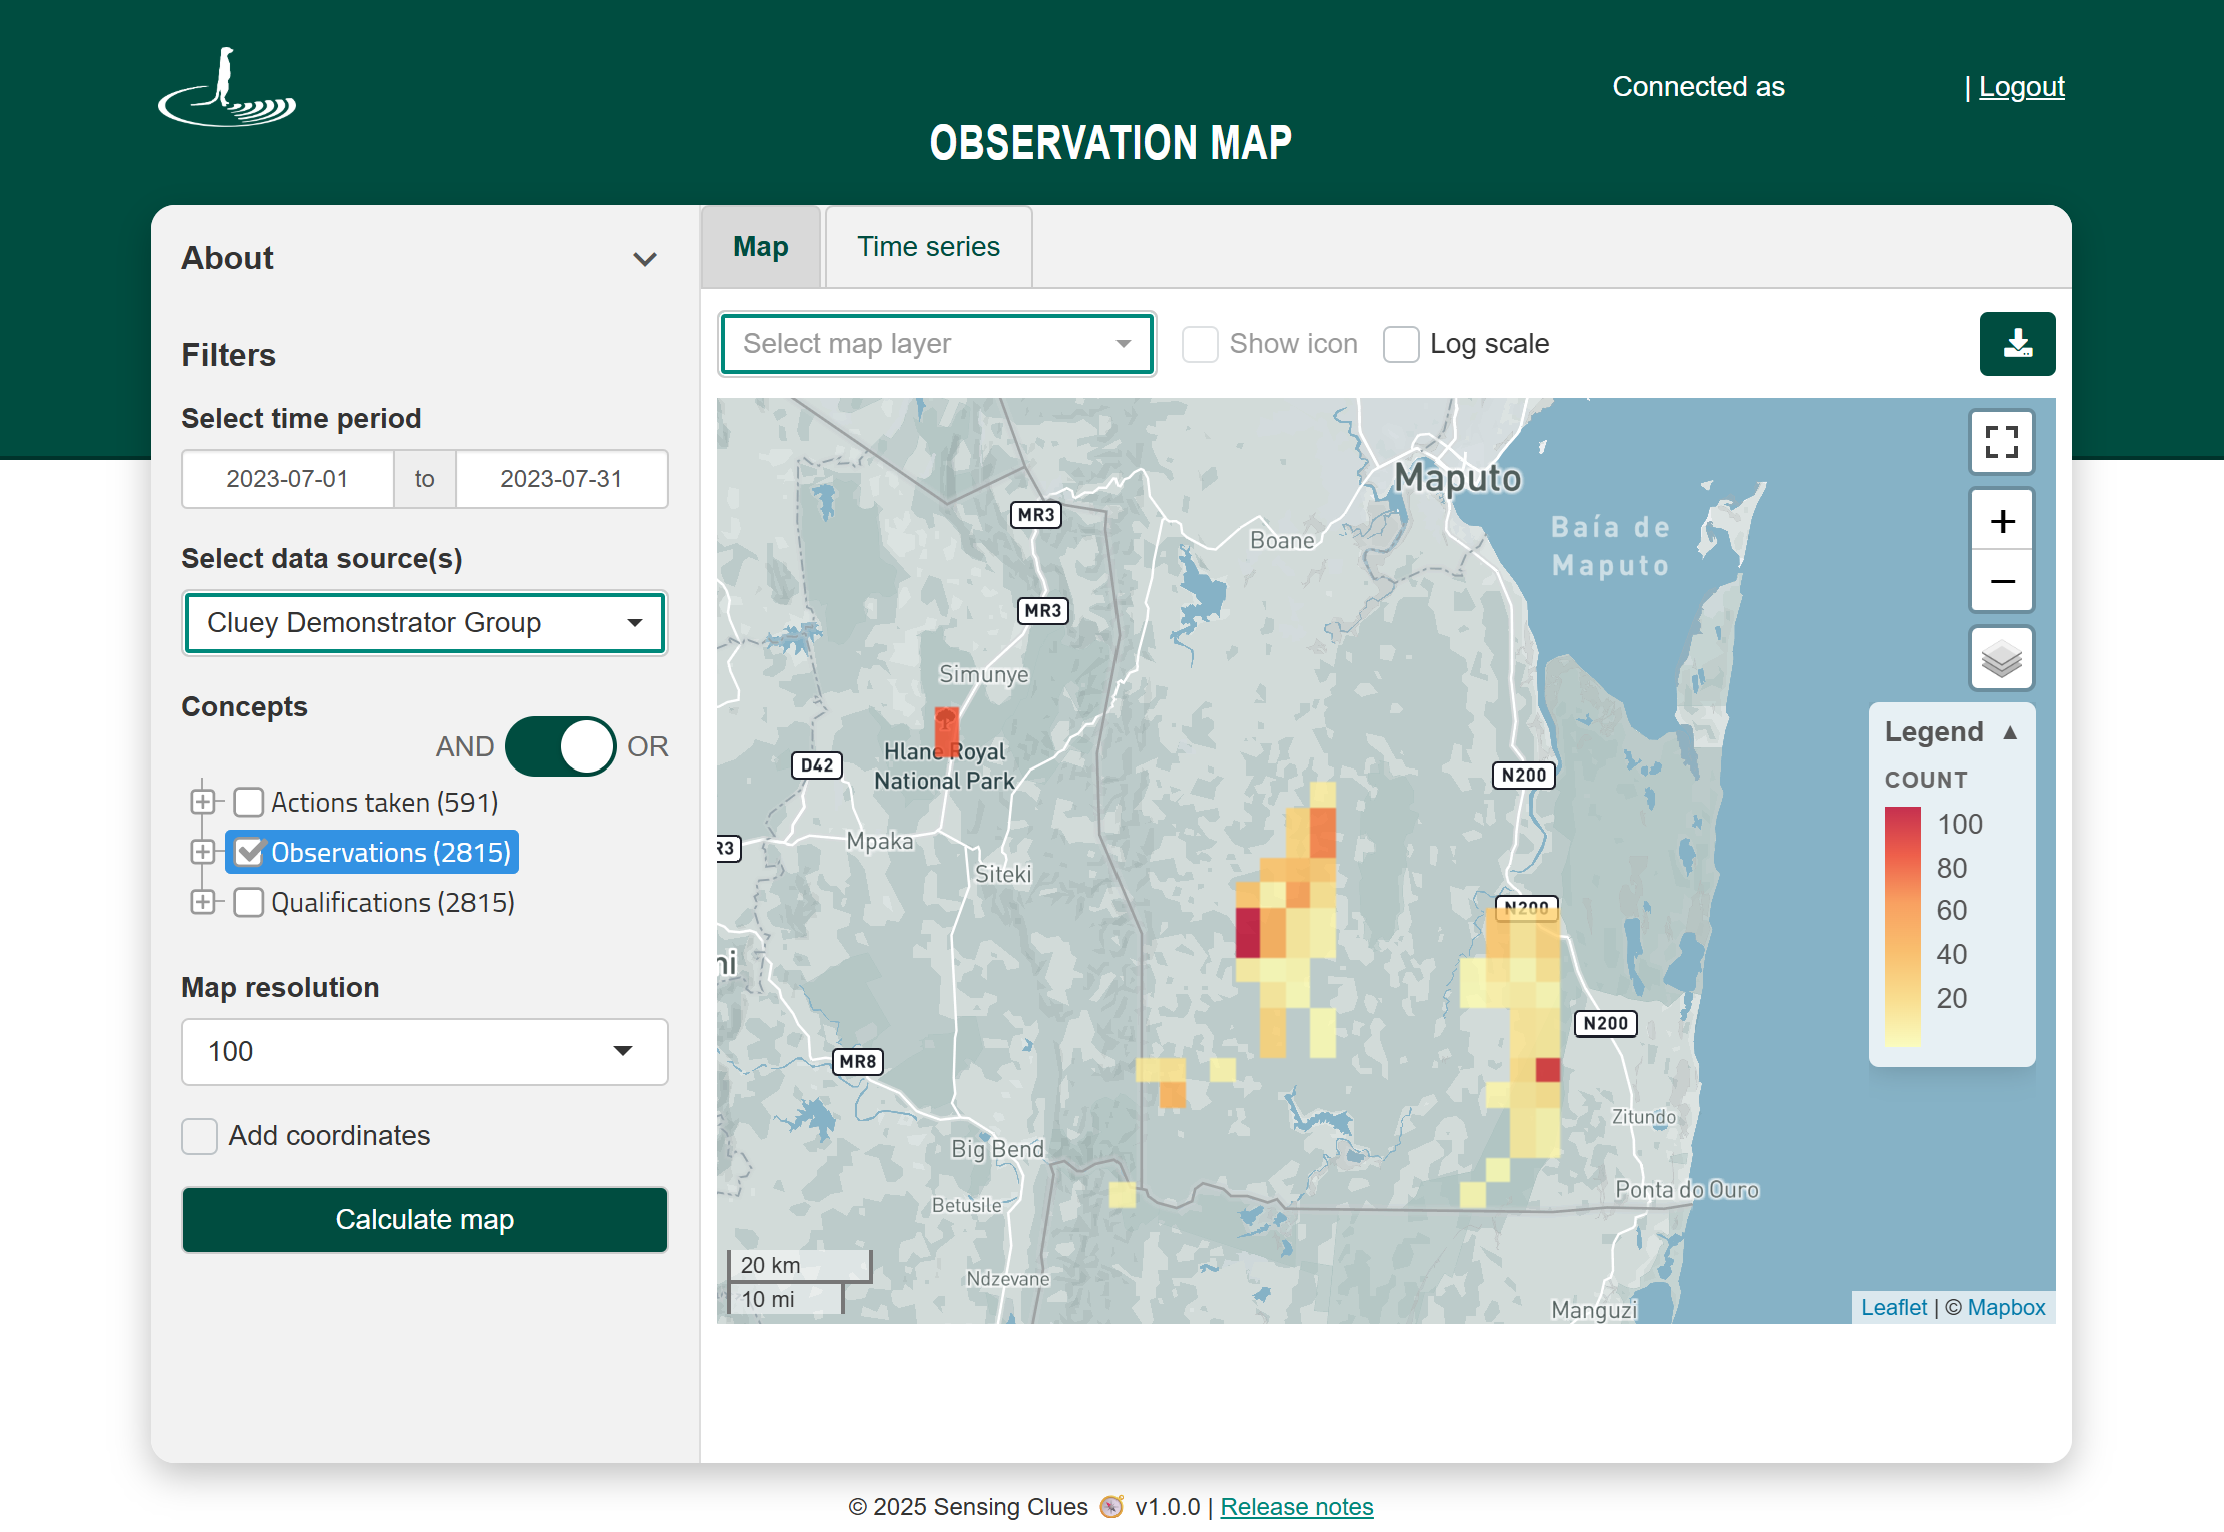Click the red heatmap cell at Hlane Royal
2224x1532 pixels.
(x=946, y=731)
